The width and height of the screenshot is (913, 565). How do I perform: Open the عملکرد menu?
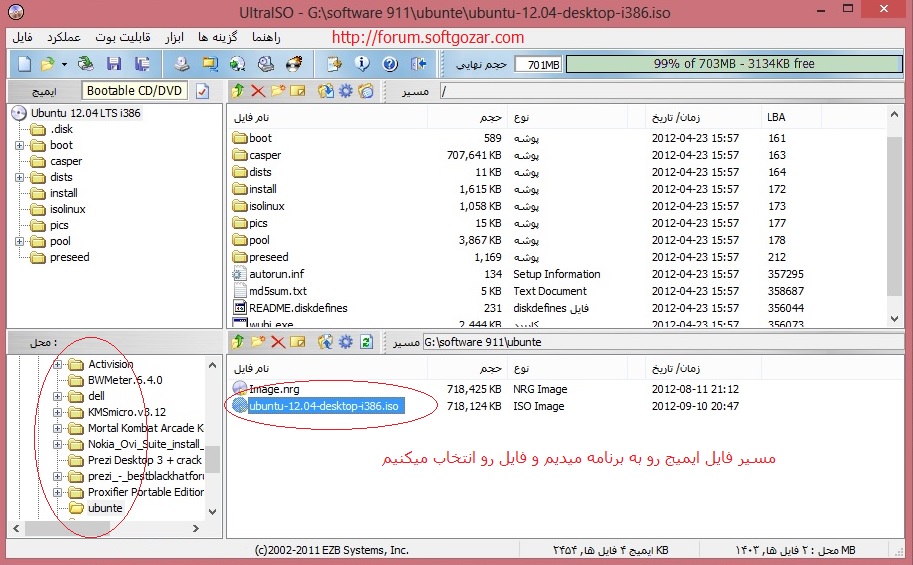click(x=63, y=37)
